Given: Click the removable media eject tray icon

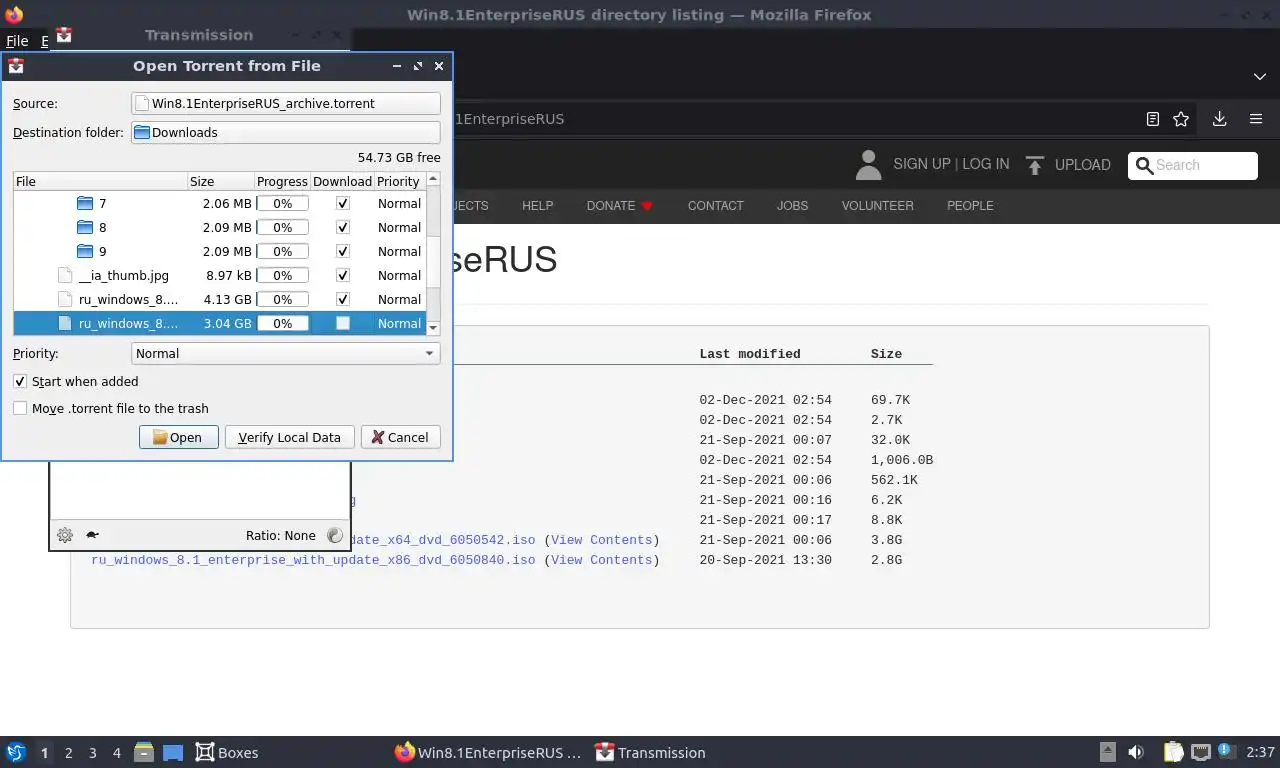Looking at the screenshot, I should (1108, 752).
